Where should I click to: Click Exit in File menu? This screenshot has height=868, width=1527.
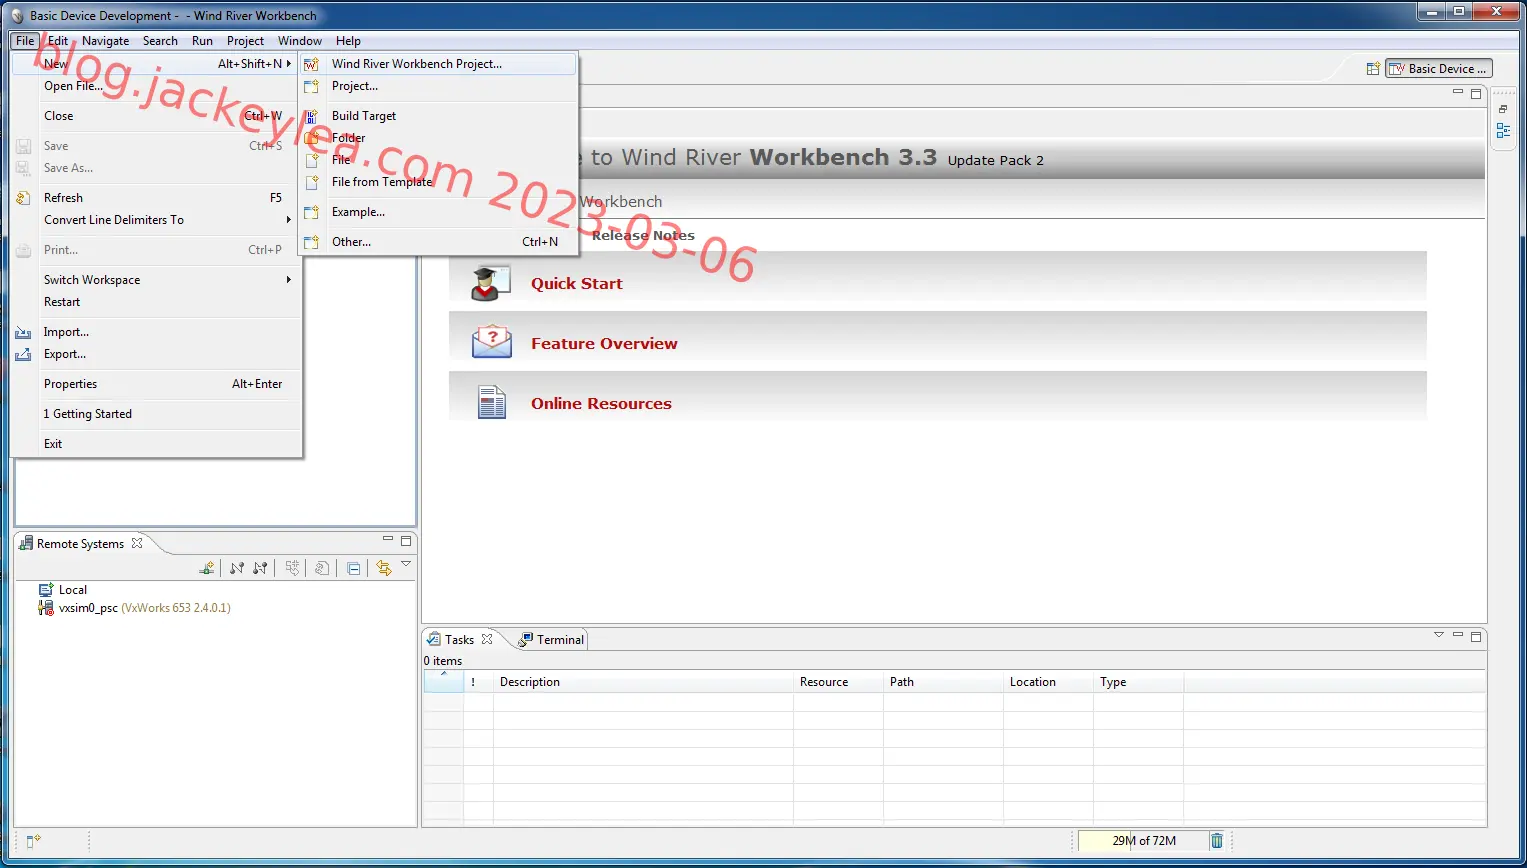tap(156, 444)
